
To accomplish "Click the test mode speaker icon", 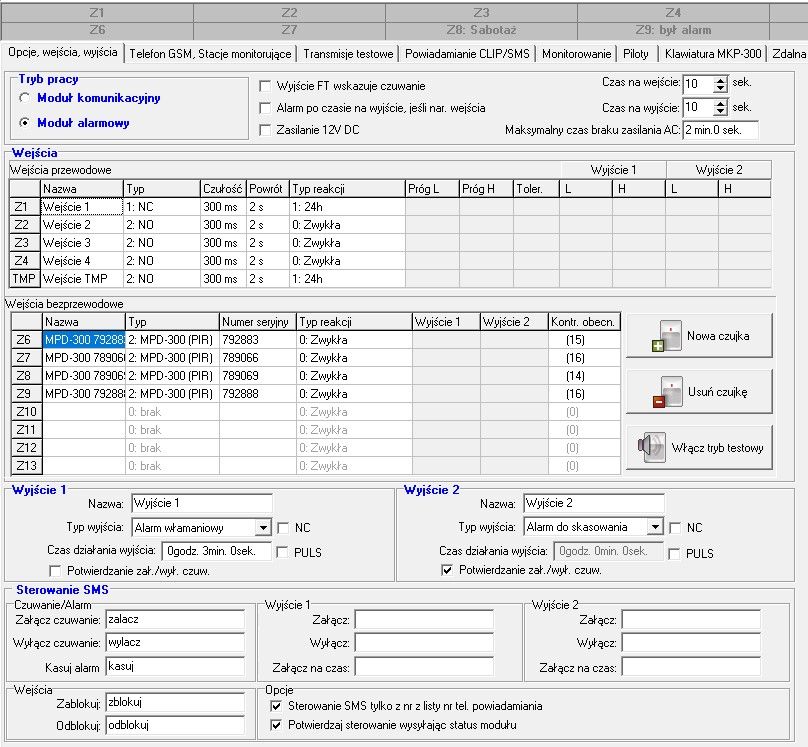I will point(652,447).
